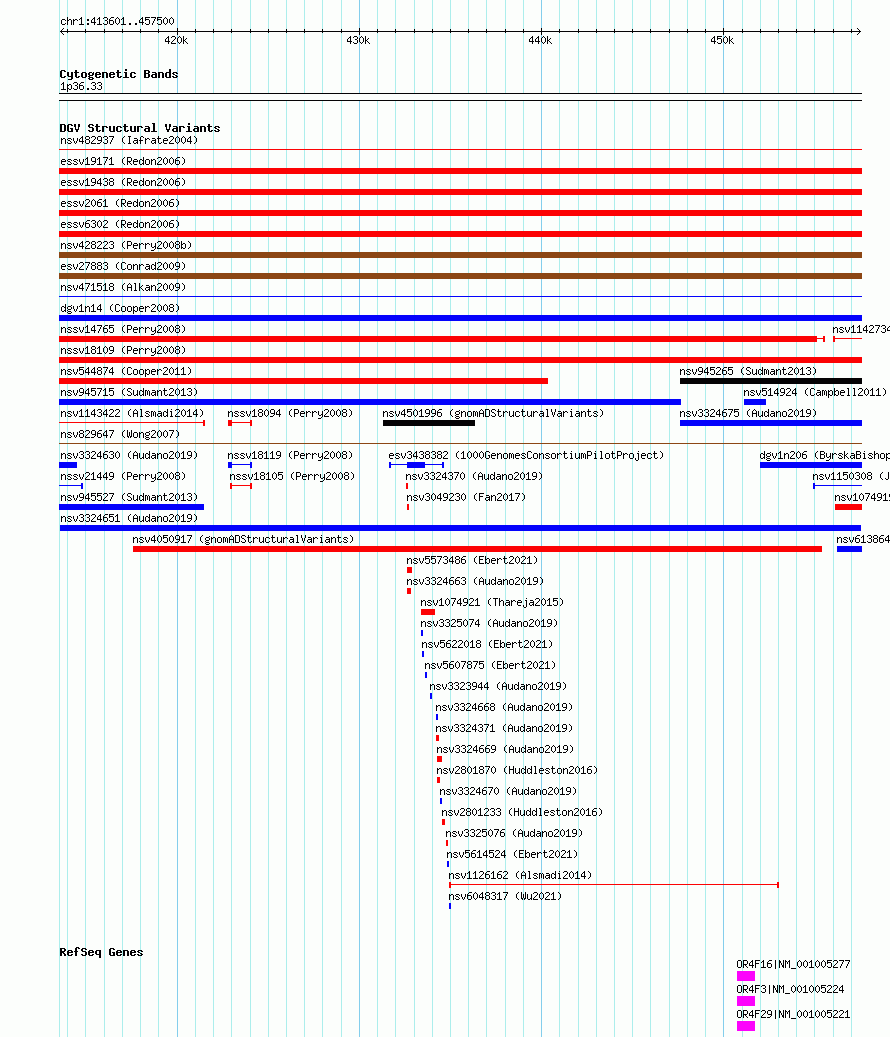Select nsv3323944 (Audano2019) label
890x1037 pixels.
498,686
